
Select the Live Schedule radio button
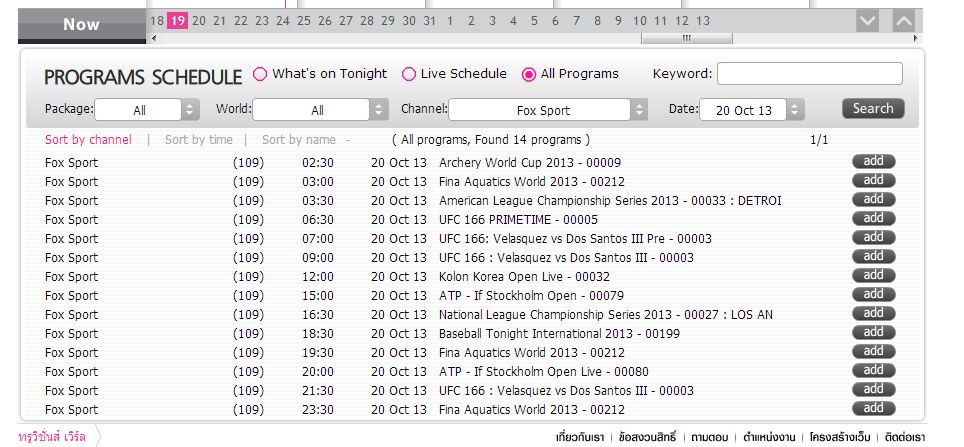[409, 74]
